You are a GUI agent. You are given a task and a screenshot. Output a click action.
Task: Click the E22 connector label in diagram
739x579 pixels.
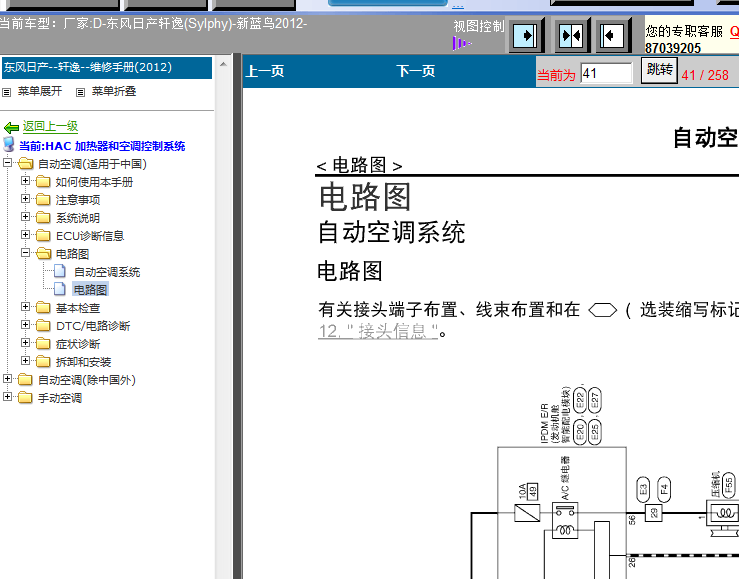click(x=580, y=401)
